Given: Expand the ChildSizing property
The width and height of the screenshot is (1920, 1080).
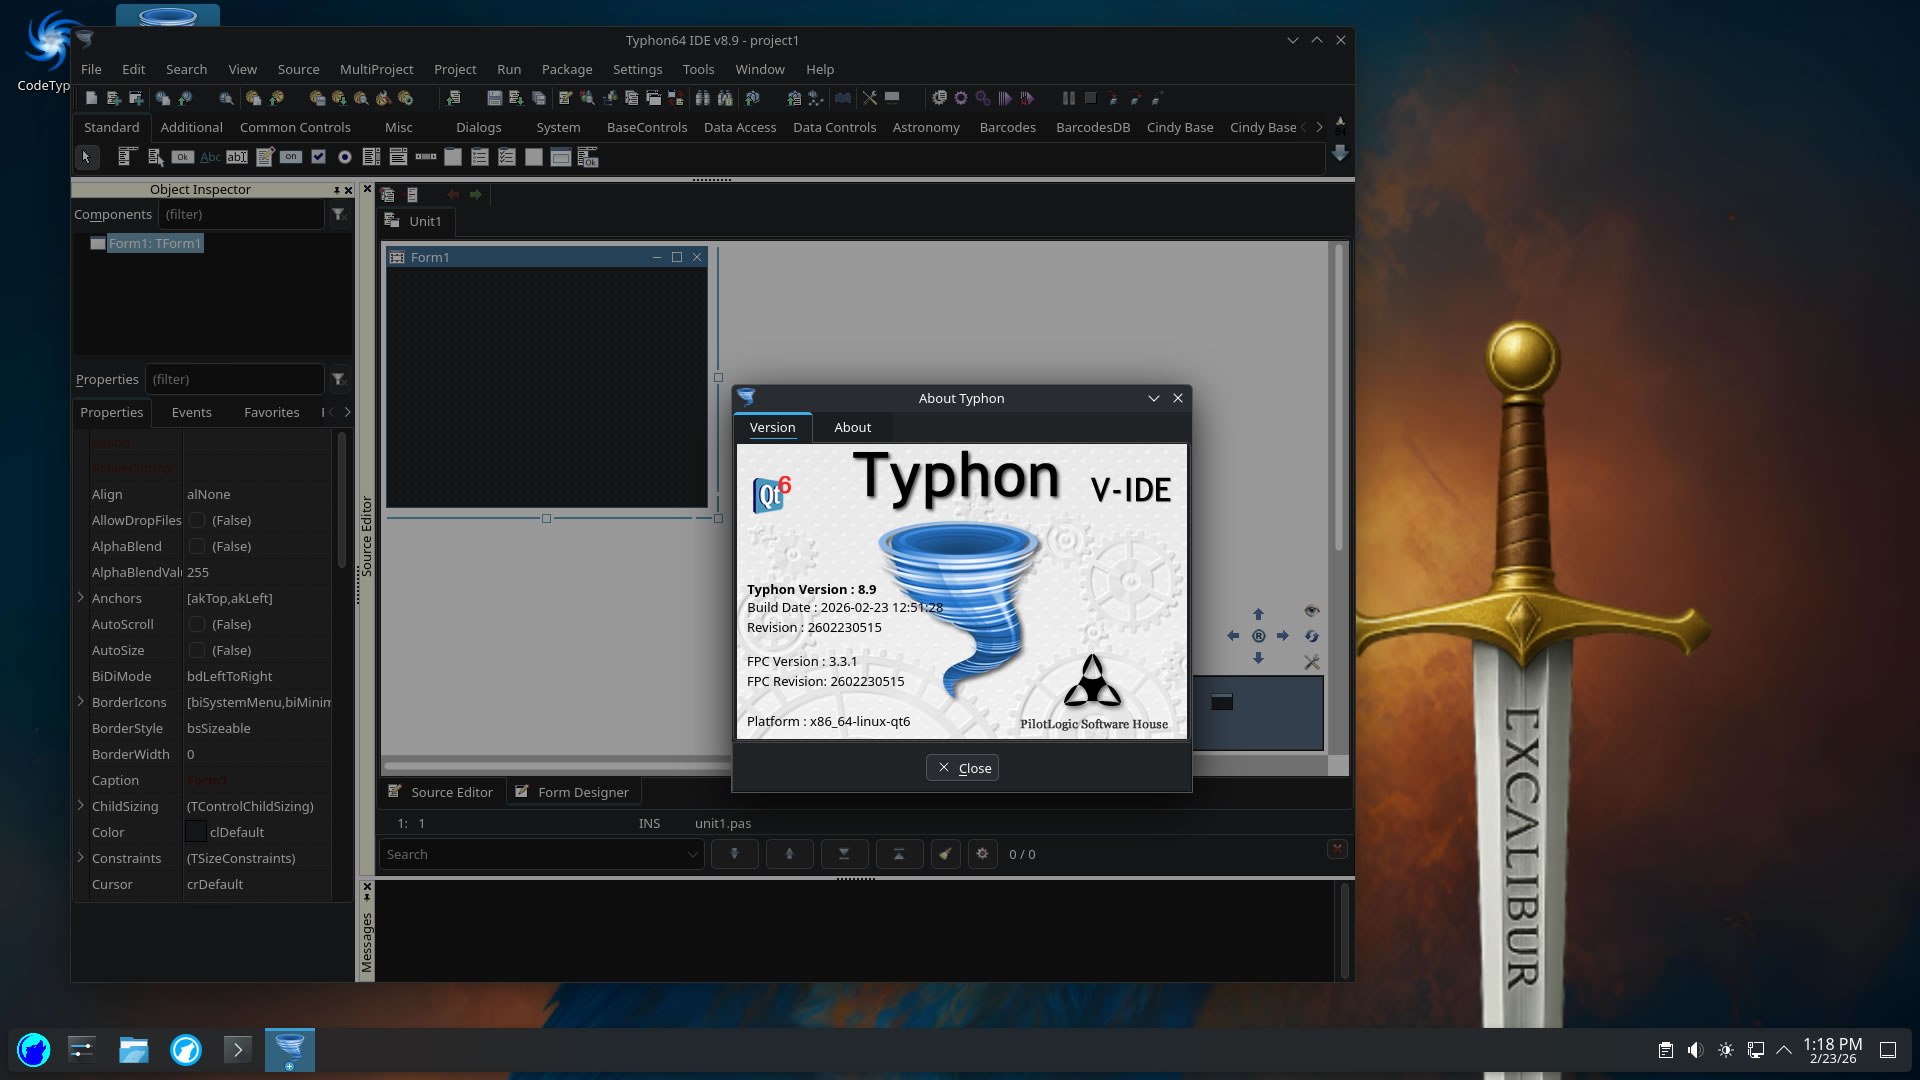Looking at the screenshot, I should [81, 805].
